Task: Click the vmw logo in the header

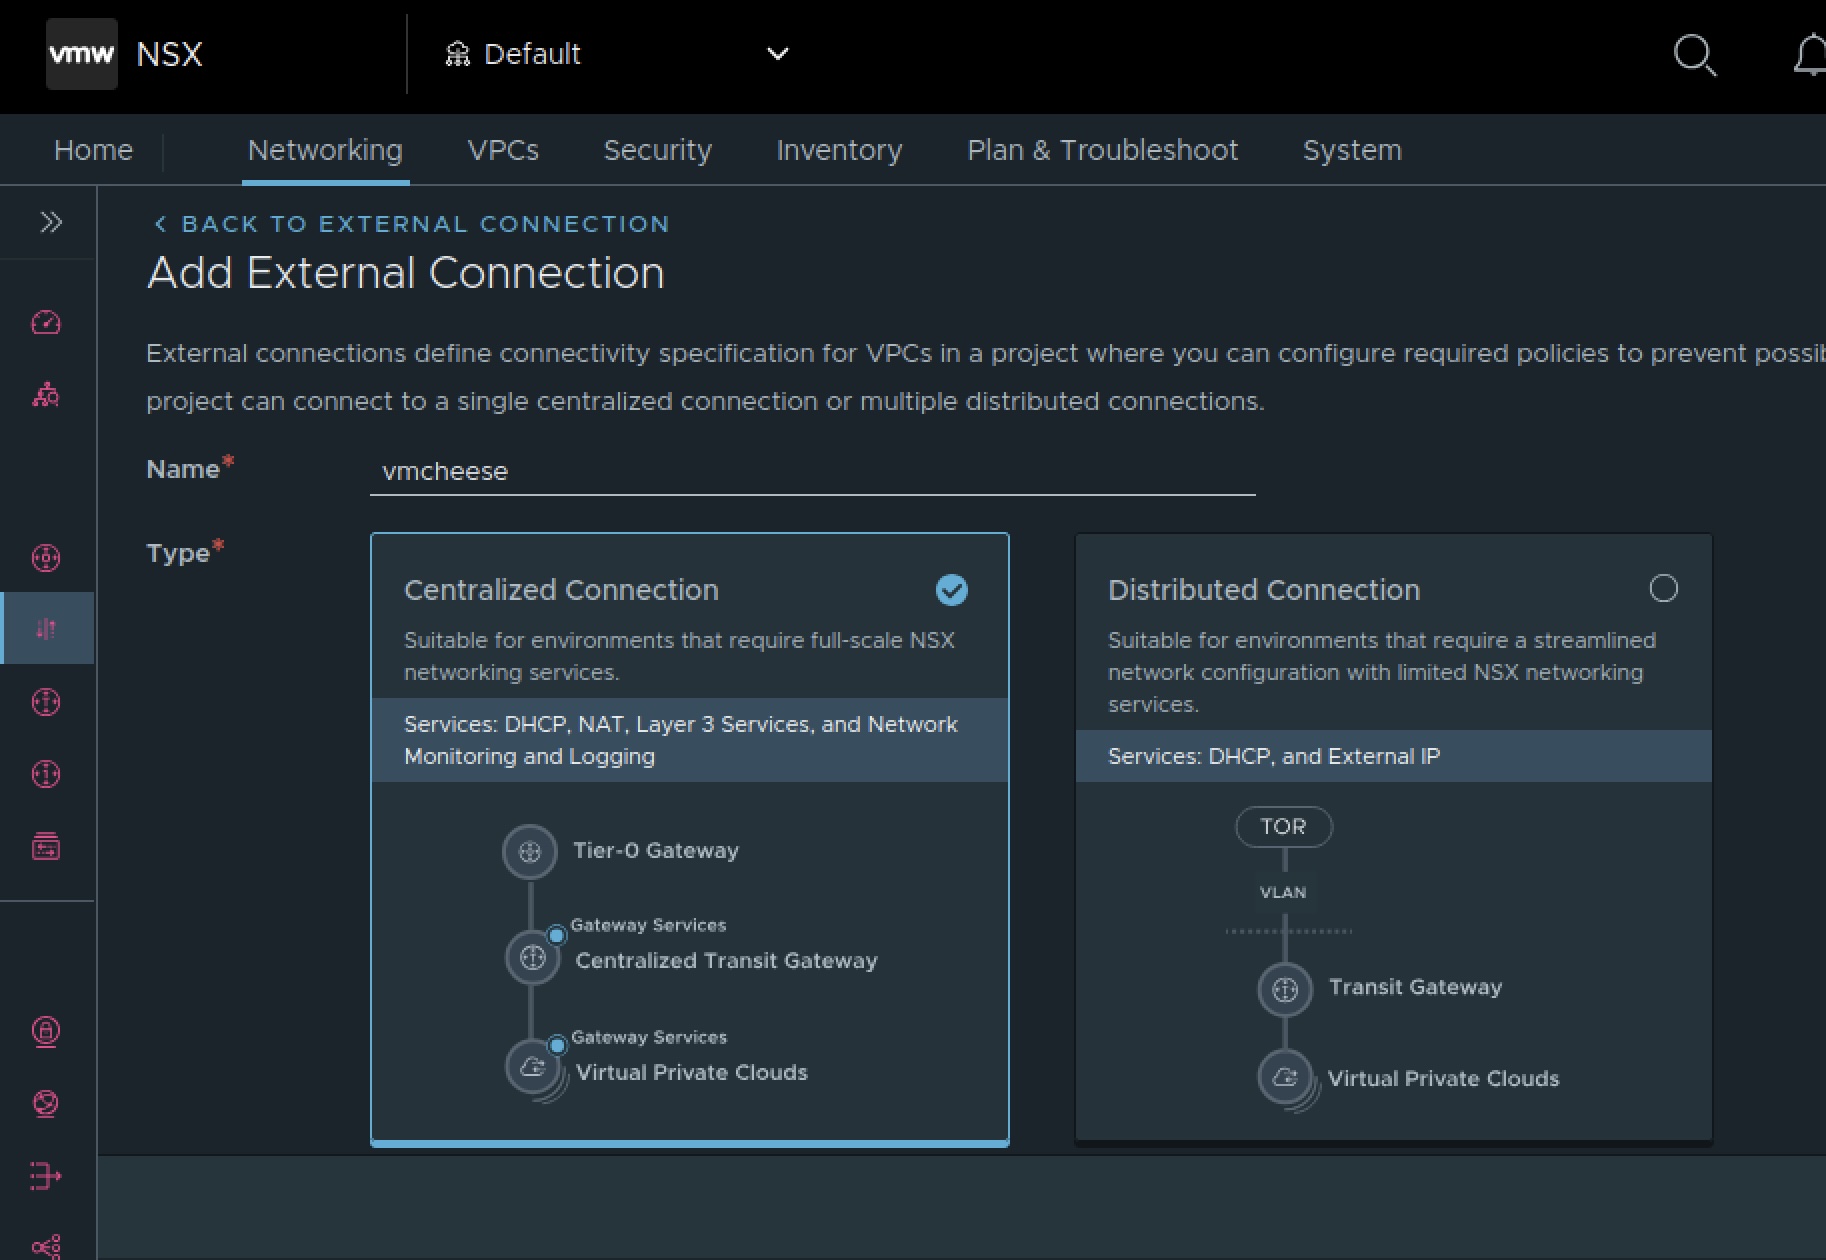Action: click(82, 54)
